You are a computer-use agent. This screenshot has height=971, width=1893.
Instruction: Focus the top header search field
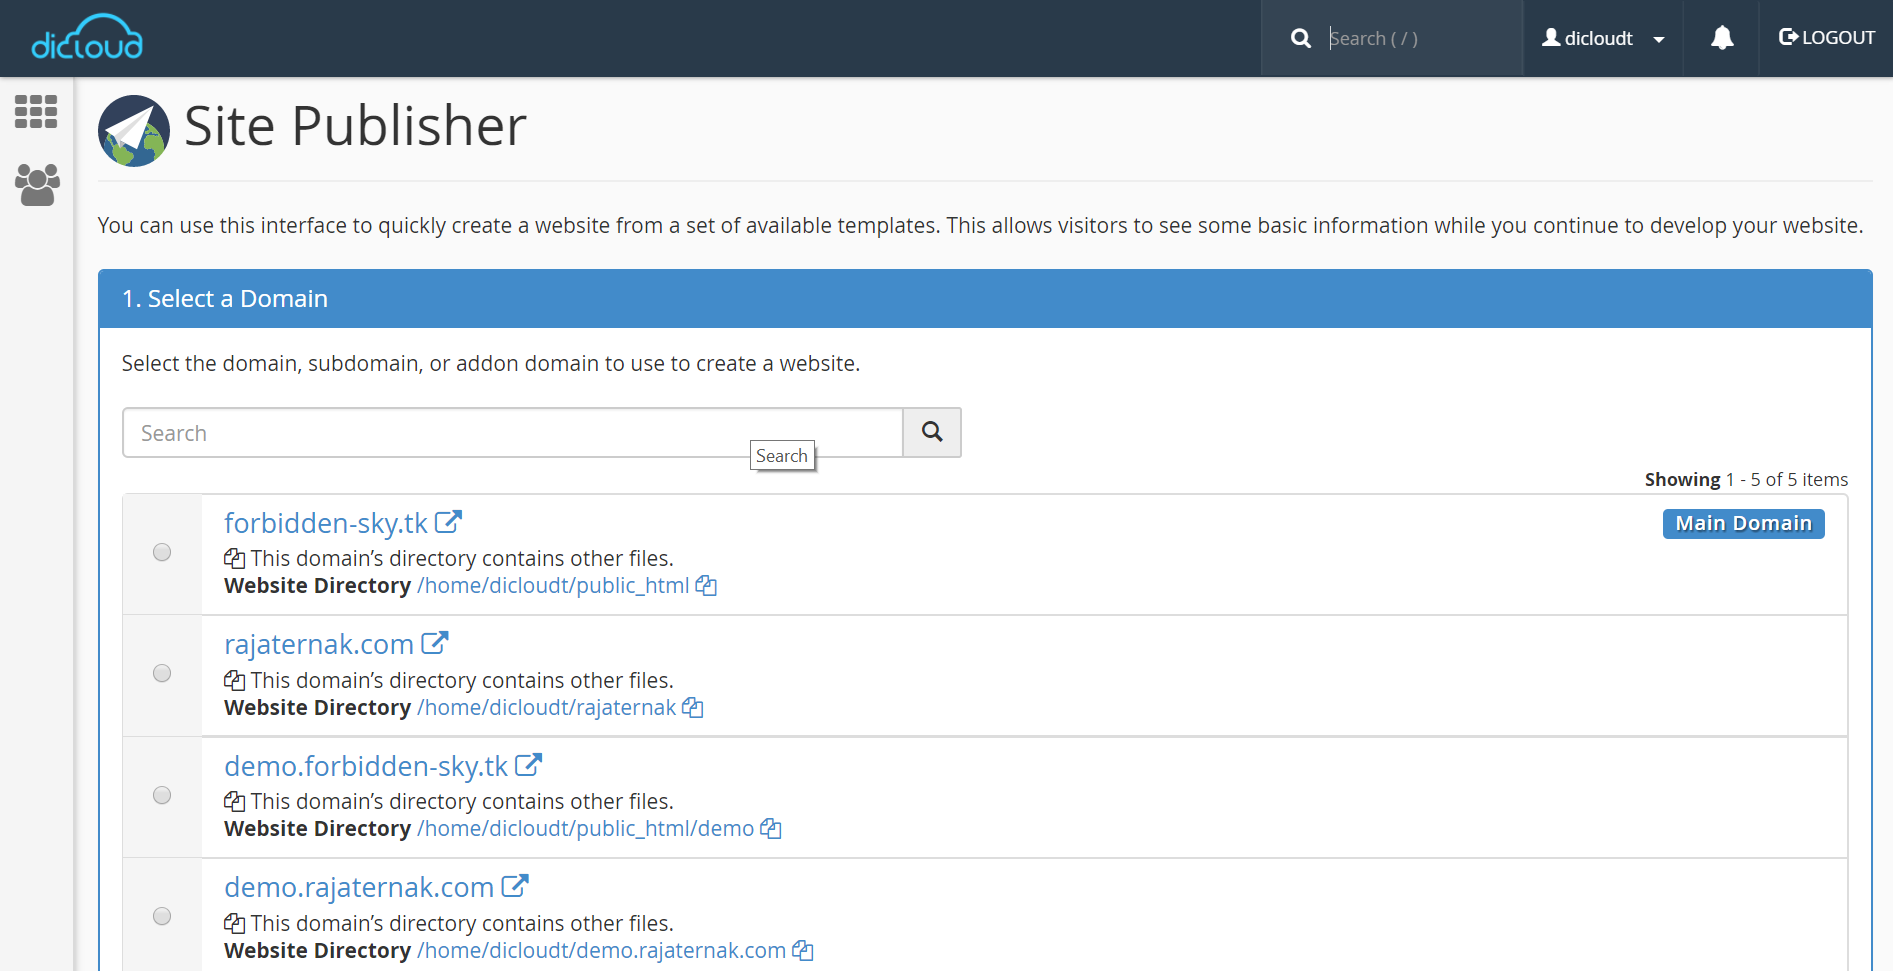(1418, 38)
